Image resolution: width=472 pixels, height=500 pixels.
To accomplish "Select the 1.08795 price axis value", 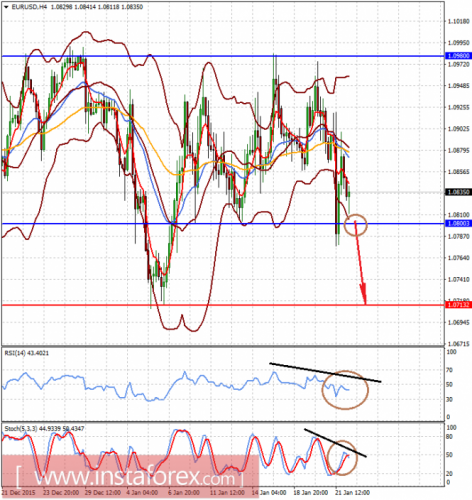I will point(459,150).
